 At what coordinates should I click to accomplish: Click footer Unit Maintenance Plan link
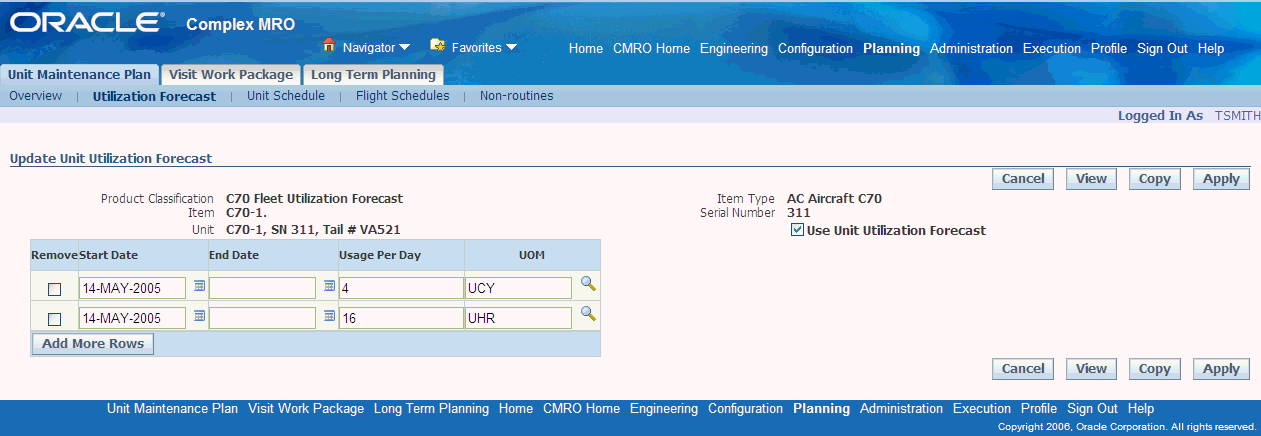point(172,409)
